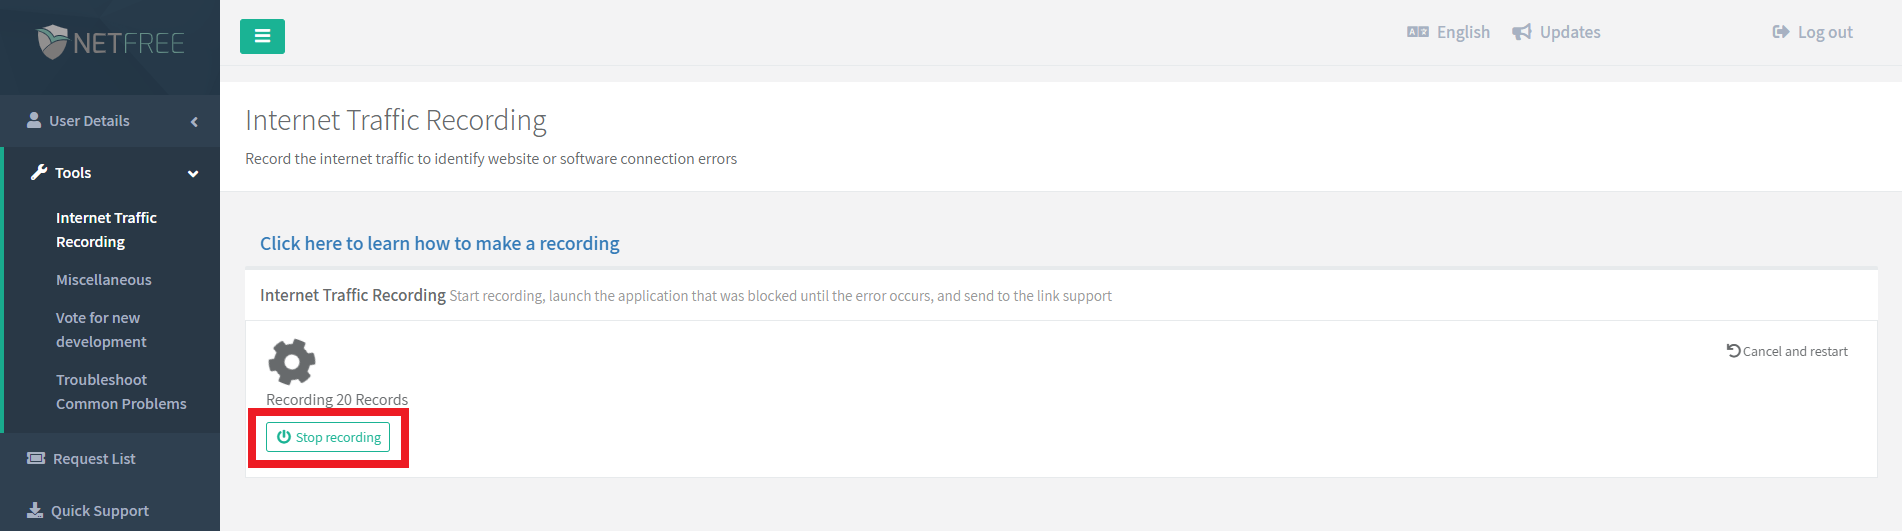Click the recording gear spinner icon
The image size is (1902, 531).
[x=292, y=362]
